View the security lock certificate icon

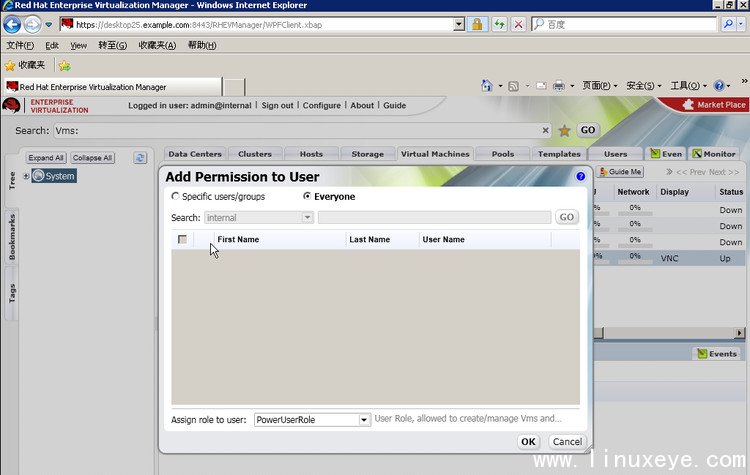pos(477,24)
